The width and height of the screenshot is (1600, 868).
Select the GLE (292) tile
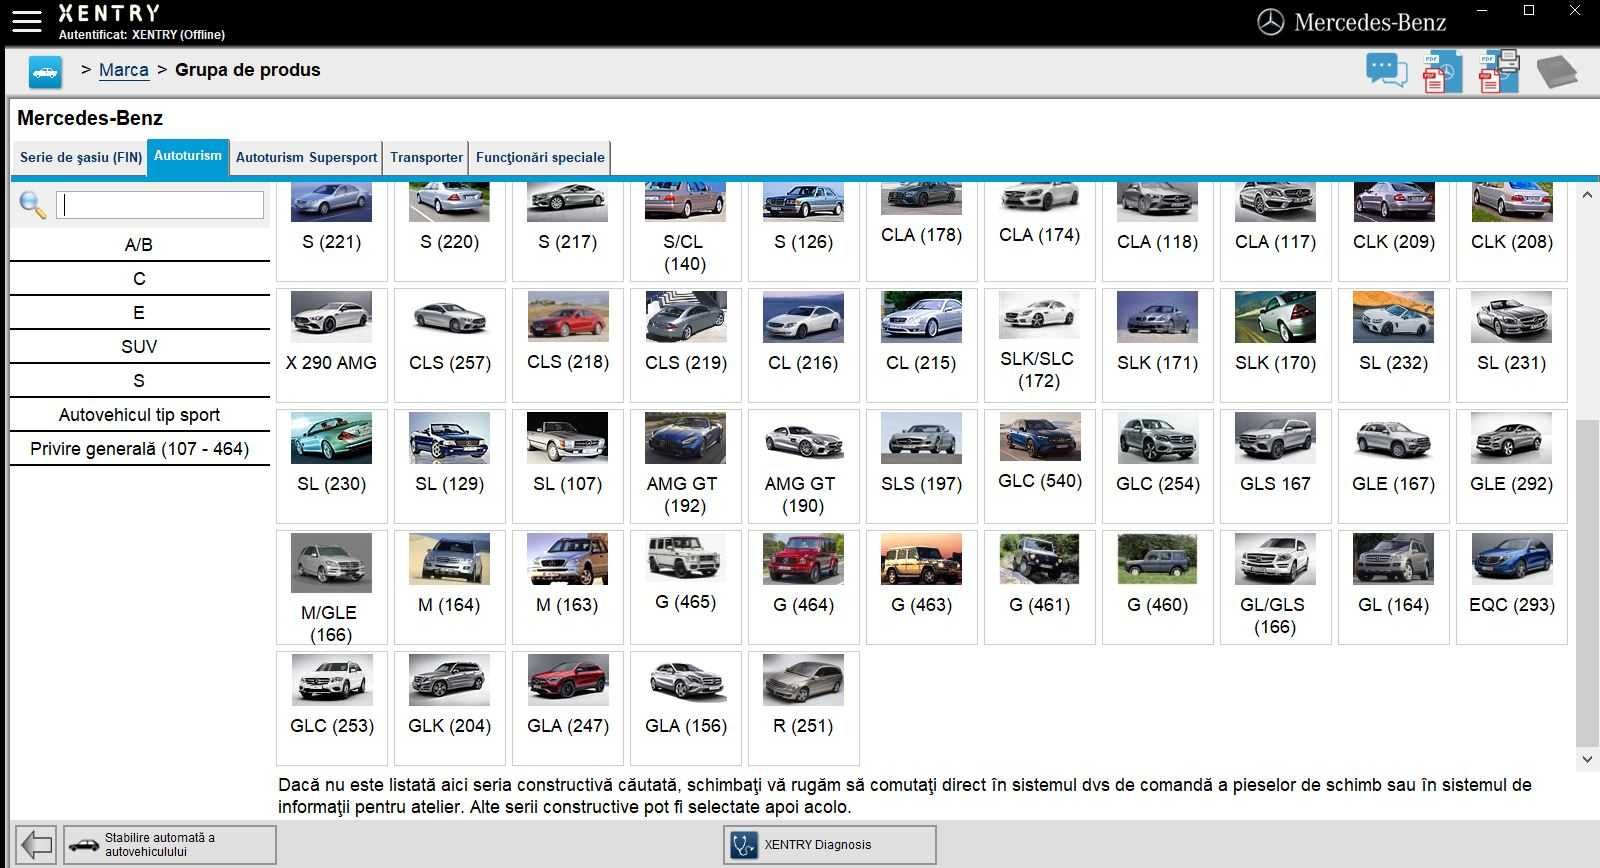(x=1511, y=466)
